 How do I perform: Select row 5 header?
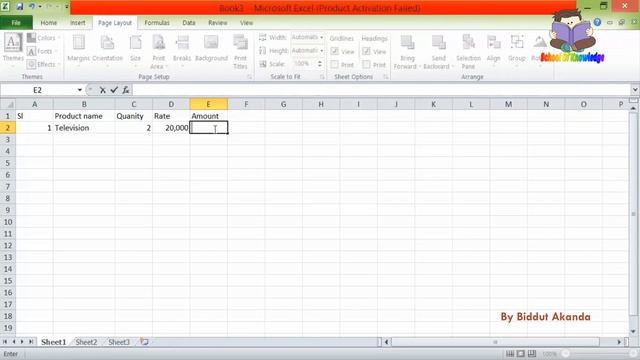(x=8, y=163)
